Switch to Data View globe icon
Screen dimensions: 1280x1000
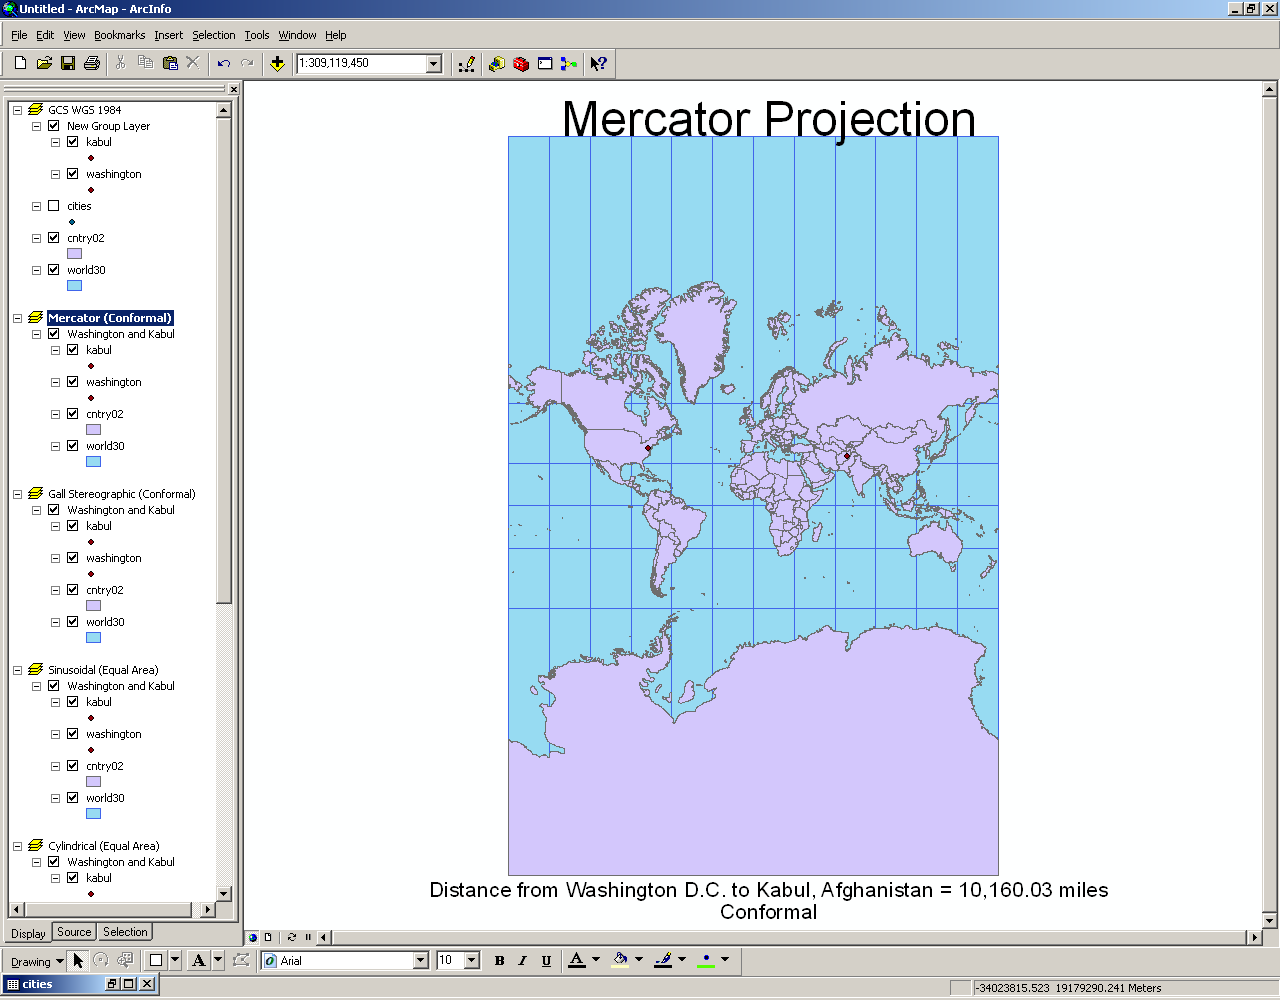pyautogui.click(x=252, y=937)
